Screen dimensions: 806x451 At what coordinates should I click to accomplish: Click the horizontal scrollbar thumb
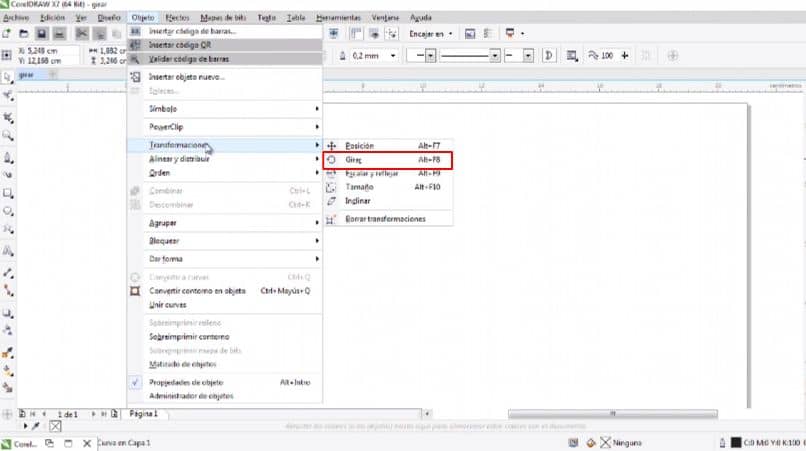(x=613, y=413)
